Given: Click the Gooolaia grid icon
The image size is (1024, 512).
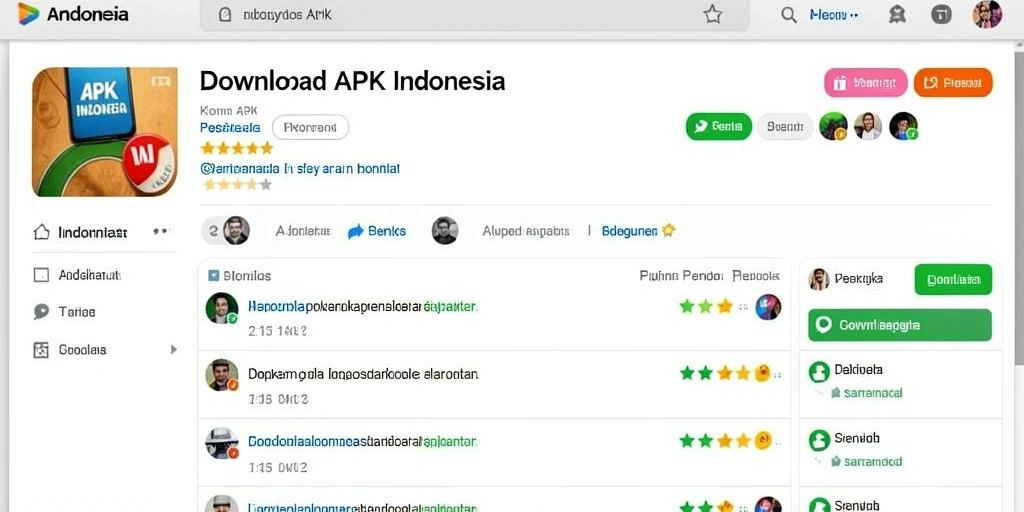Looking at the screenshot, I should point(41,350).
